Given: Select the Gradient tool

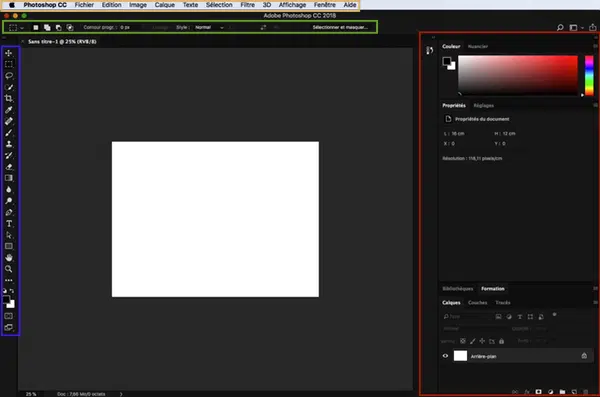Looking at the screenshot, I should tap(8, 178).
